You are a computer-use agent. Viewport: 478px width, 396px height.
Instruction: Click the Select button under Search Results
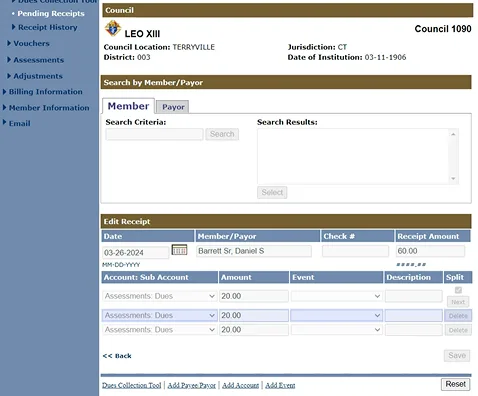[x=272, y=192]
